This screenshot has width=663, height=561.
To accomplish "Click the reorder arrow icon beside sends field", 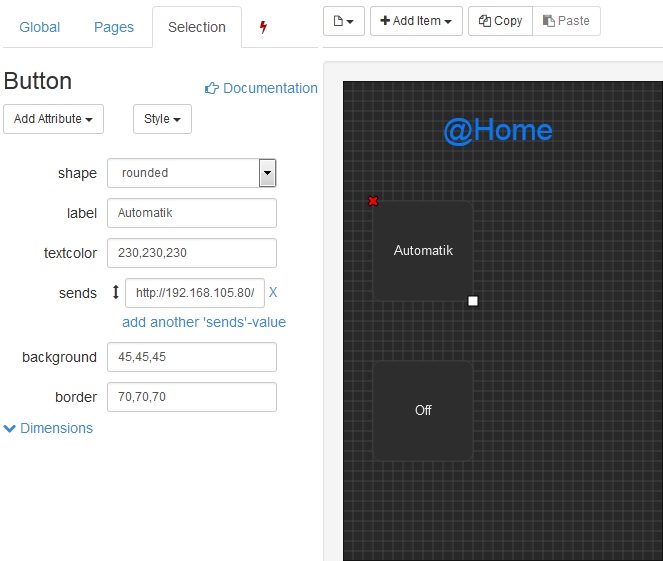I will click(115, 293).
